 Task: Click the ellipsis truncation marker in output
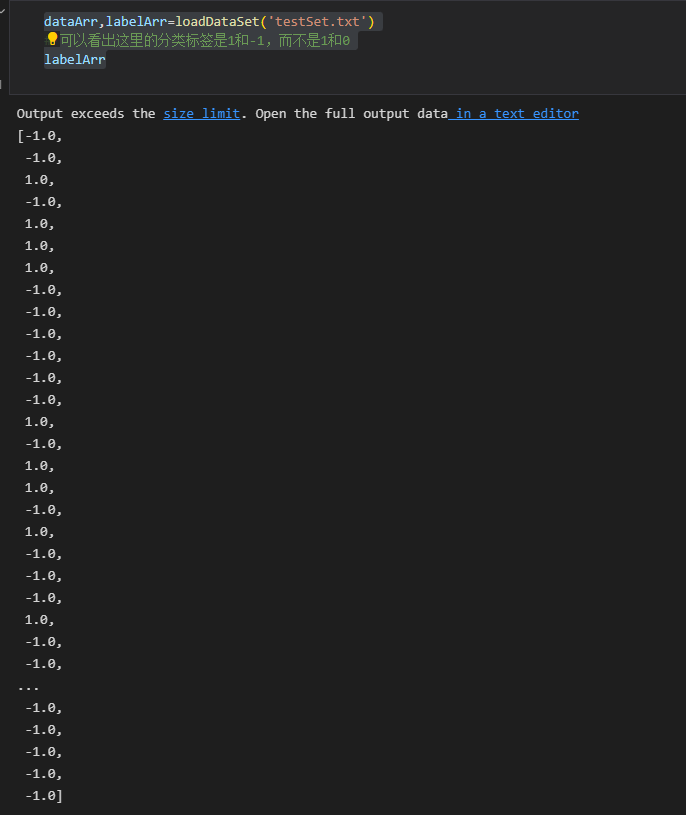[x=28, y=687]
